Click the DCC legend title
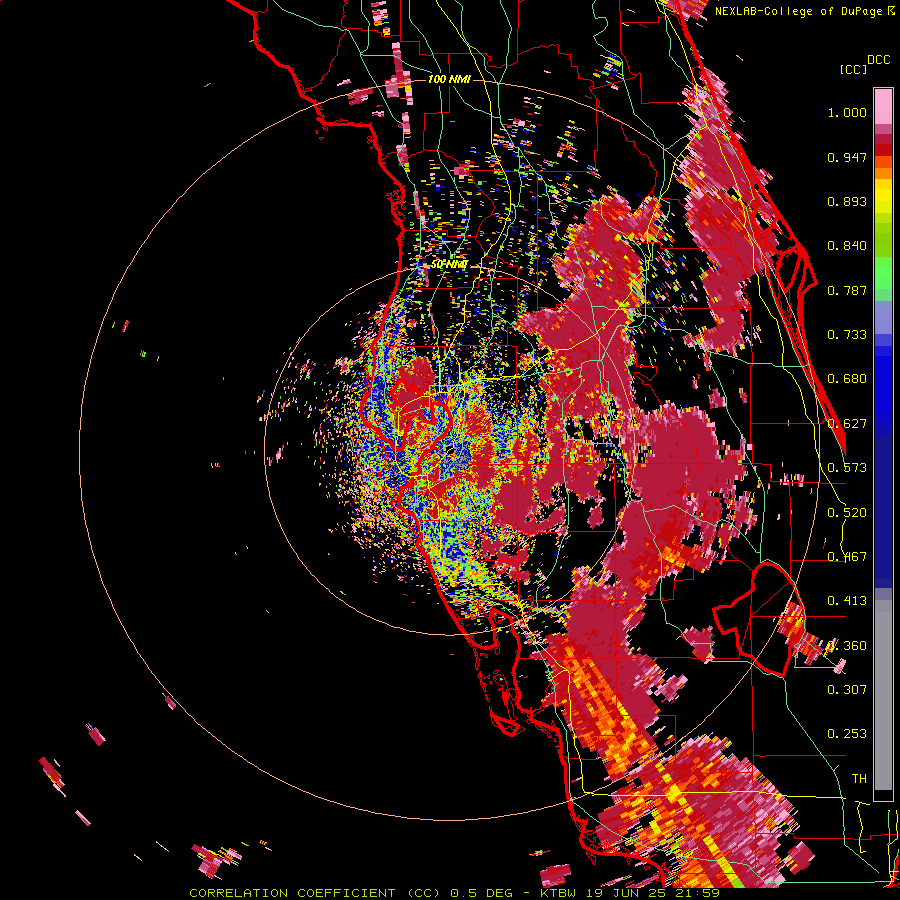Screen dimensions: 900x900 [878, 59]
